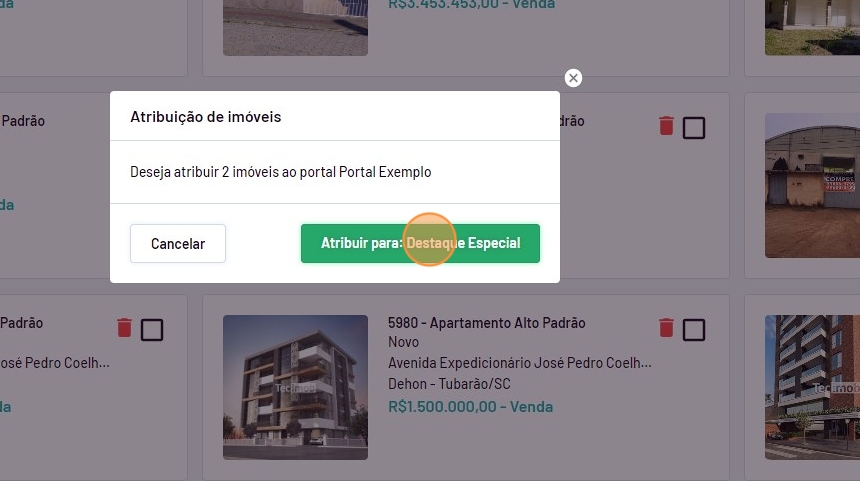Image resolution: width=860 pixels, height=481 pixels.
Task: Open 5980 - Apartamento Alto Padrão title
Action: pyautogui.click(x=486, y=323)
